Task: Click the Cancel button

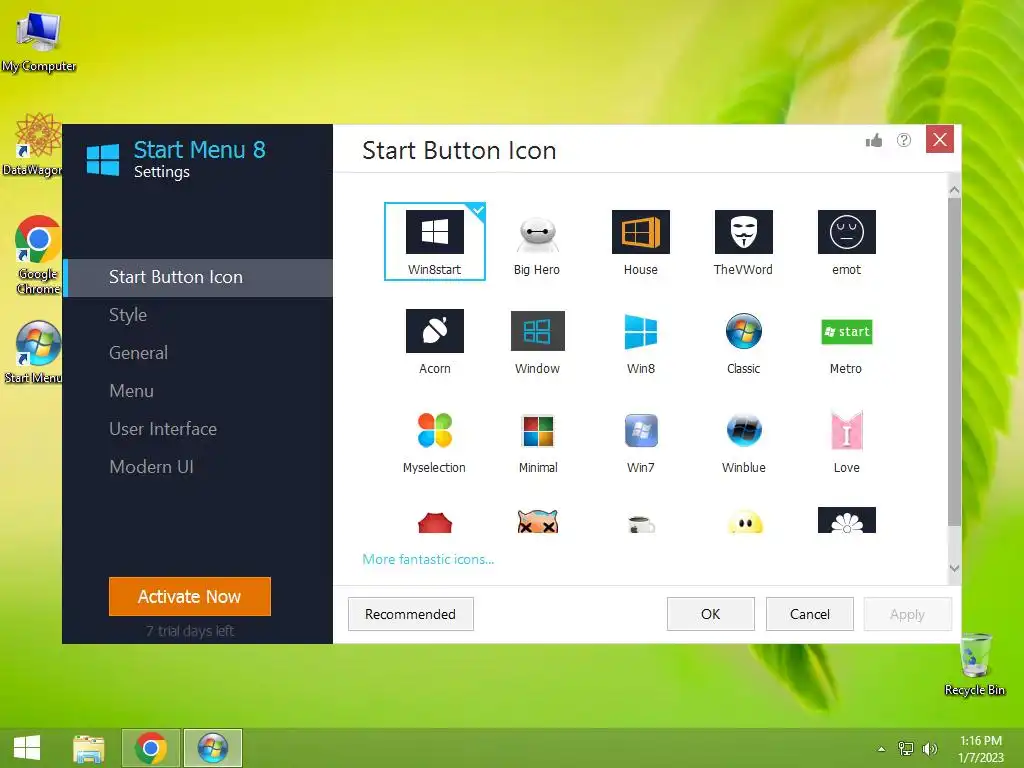Action: pyautogui.click(x=810, y=614)
